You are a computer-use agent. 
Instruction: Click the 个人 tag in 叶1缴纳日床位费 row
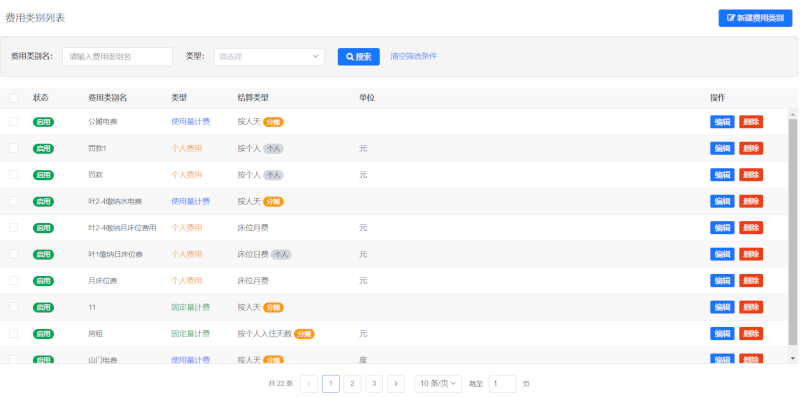tap(281, 254)
